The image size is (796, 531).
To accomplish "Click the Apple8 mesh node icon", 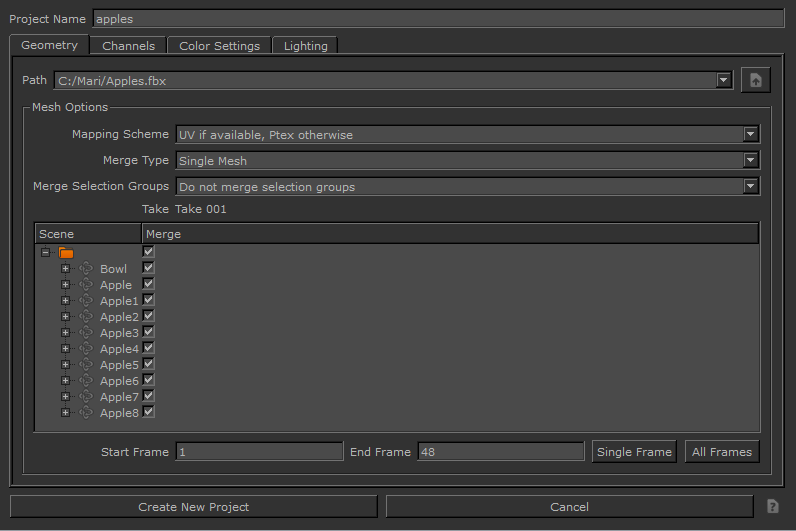I will [x=86, y=413].
